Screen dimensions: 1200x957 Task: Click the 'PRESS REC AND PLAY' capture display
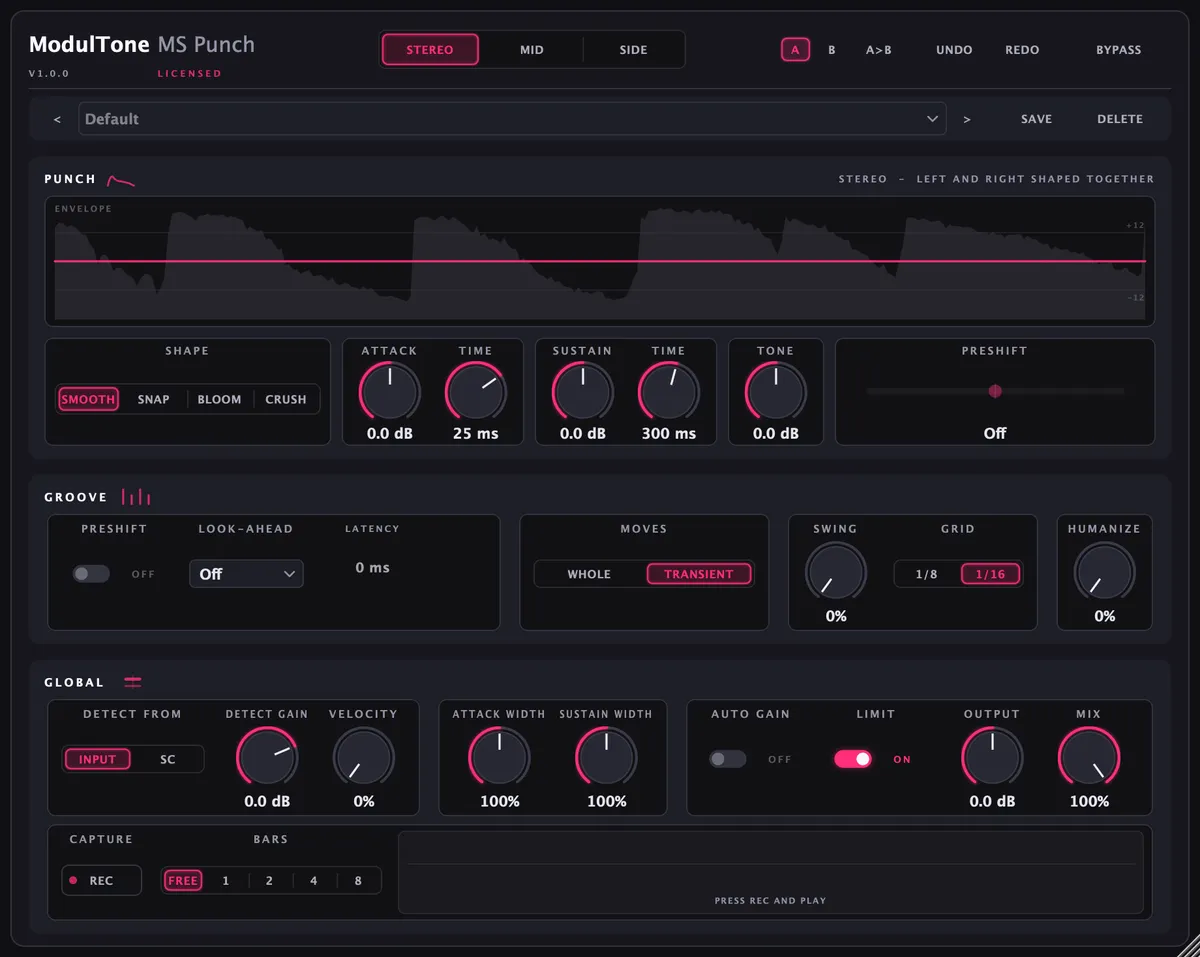[770, 872]
